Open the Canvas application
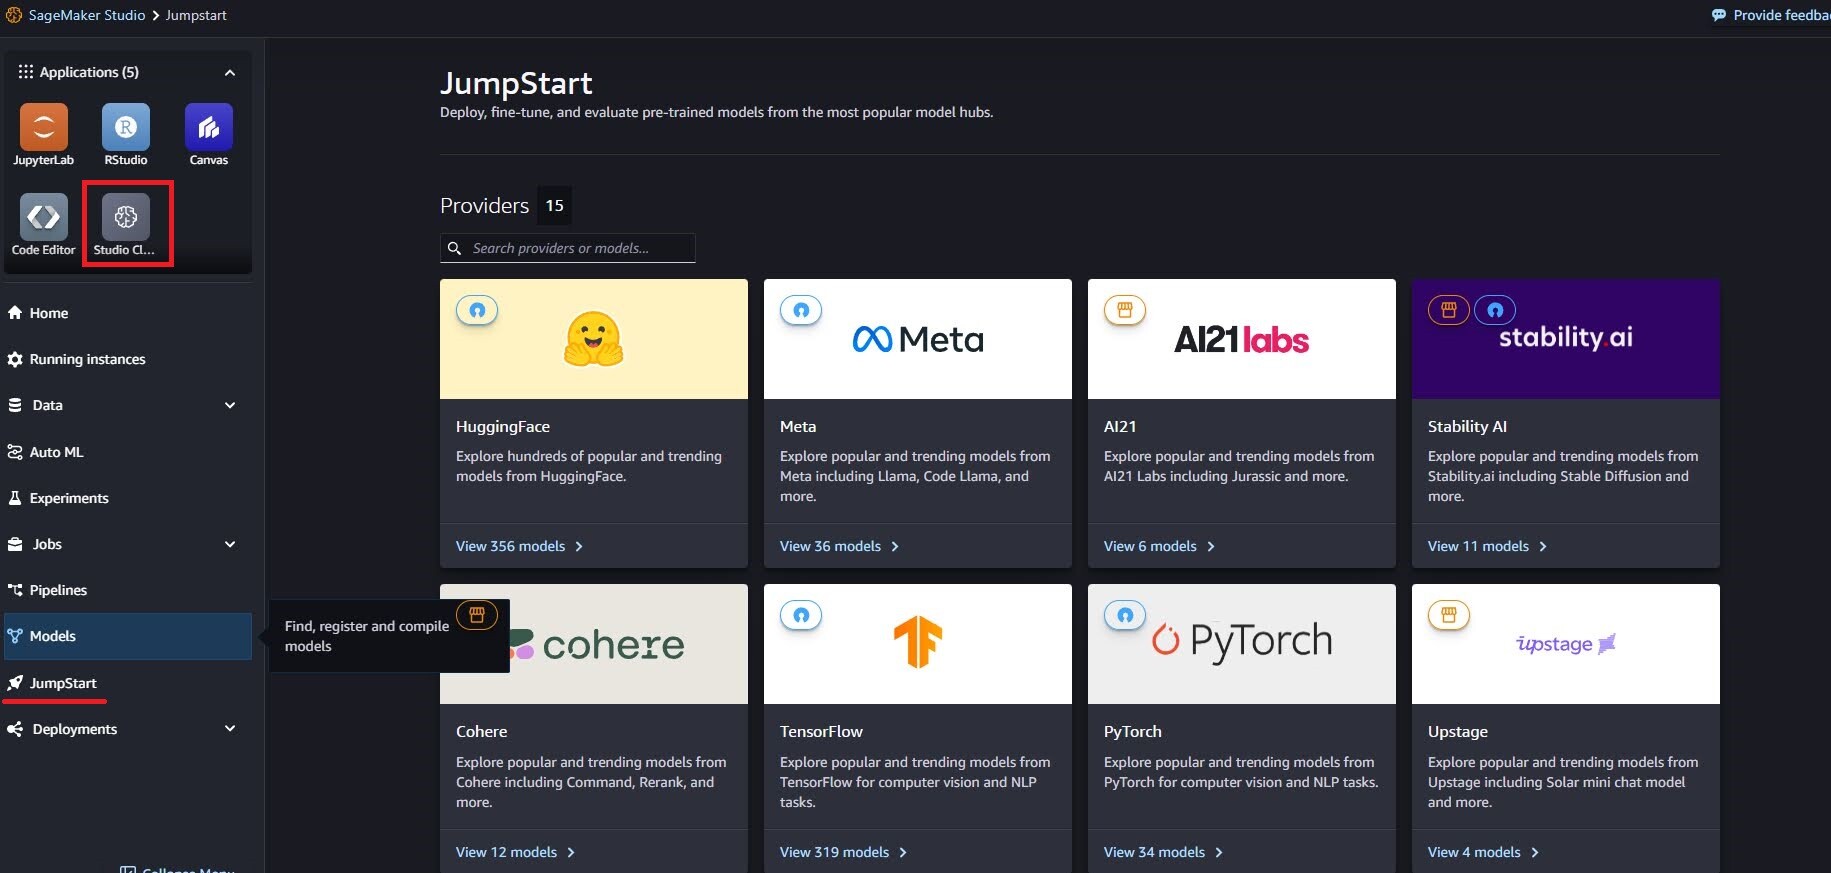 [208, 128]
